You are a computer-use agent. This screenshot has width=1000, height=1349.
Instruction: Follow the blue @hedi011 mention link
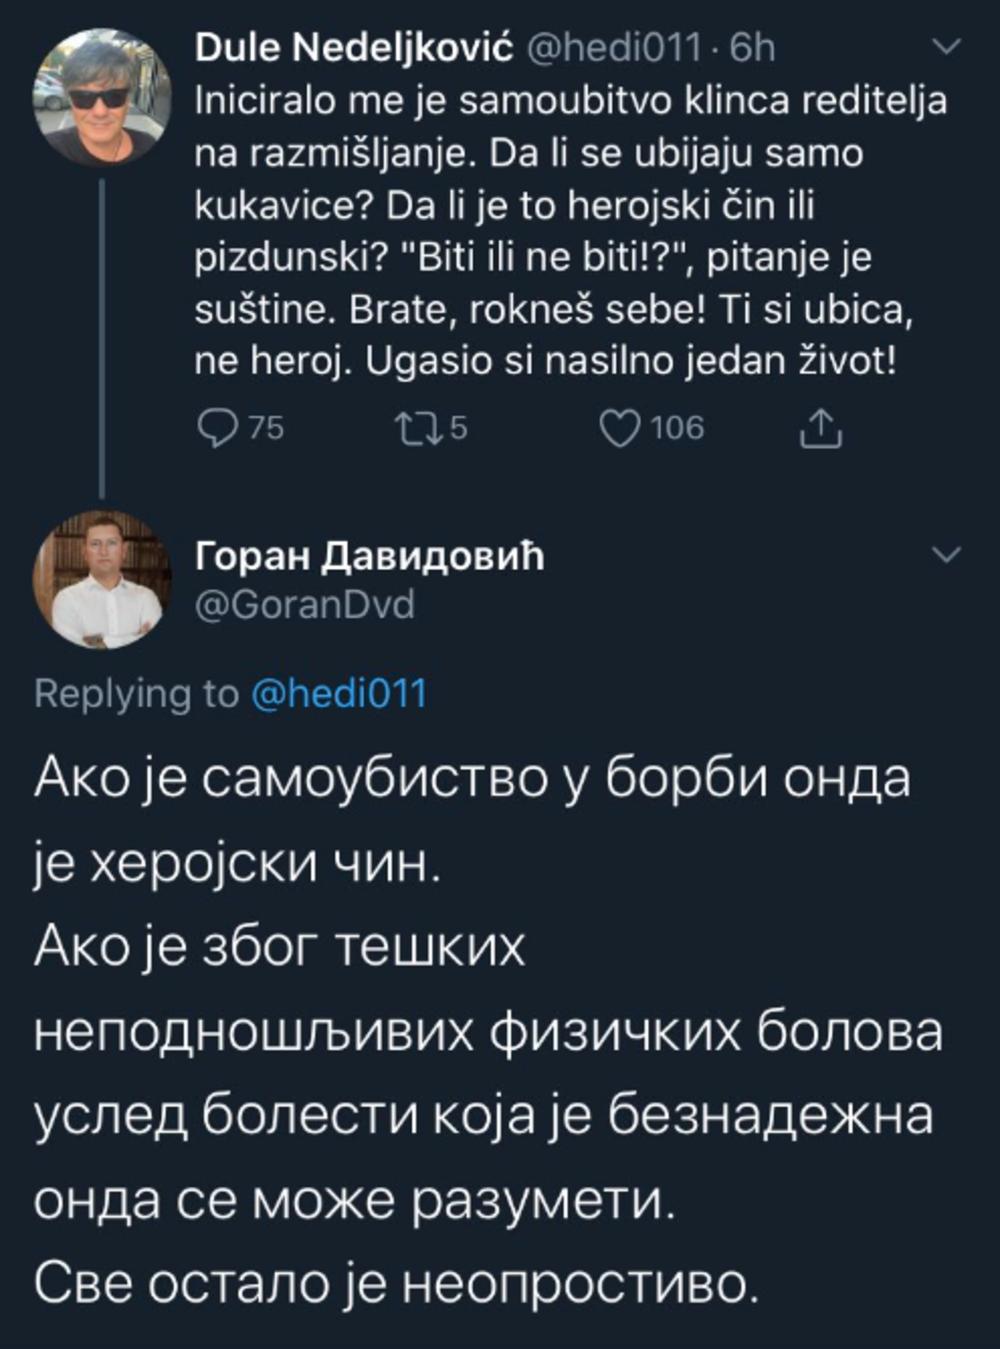tap(338, 693)
